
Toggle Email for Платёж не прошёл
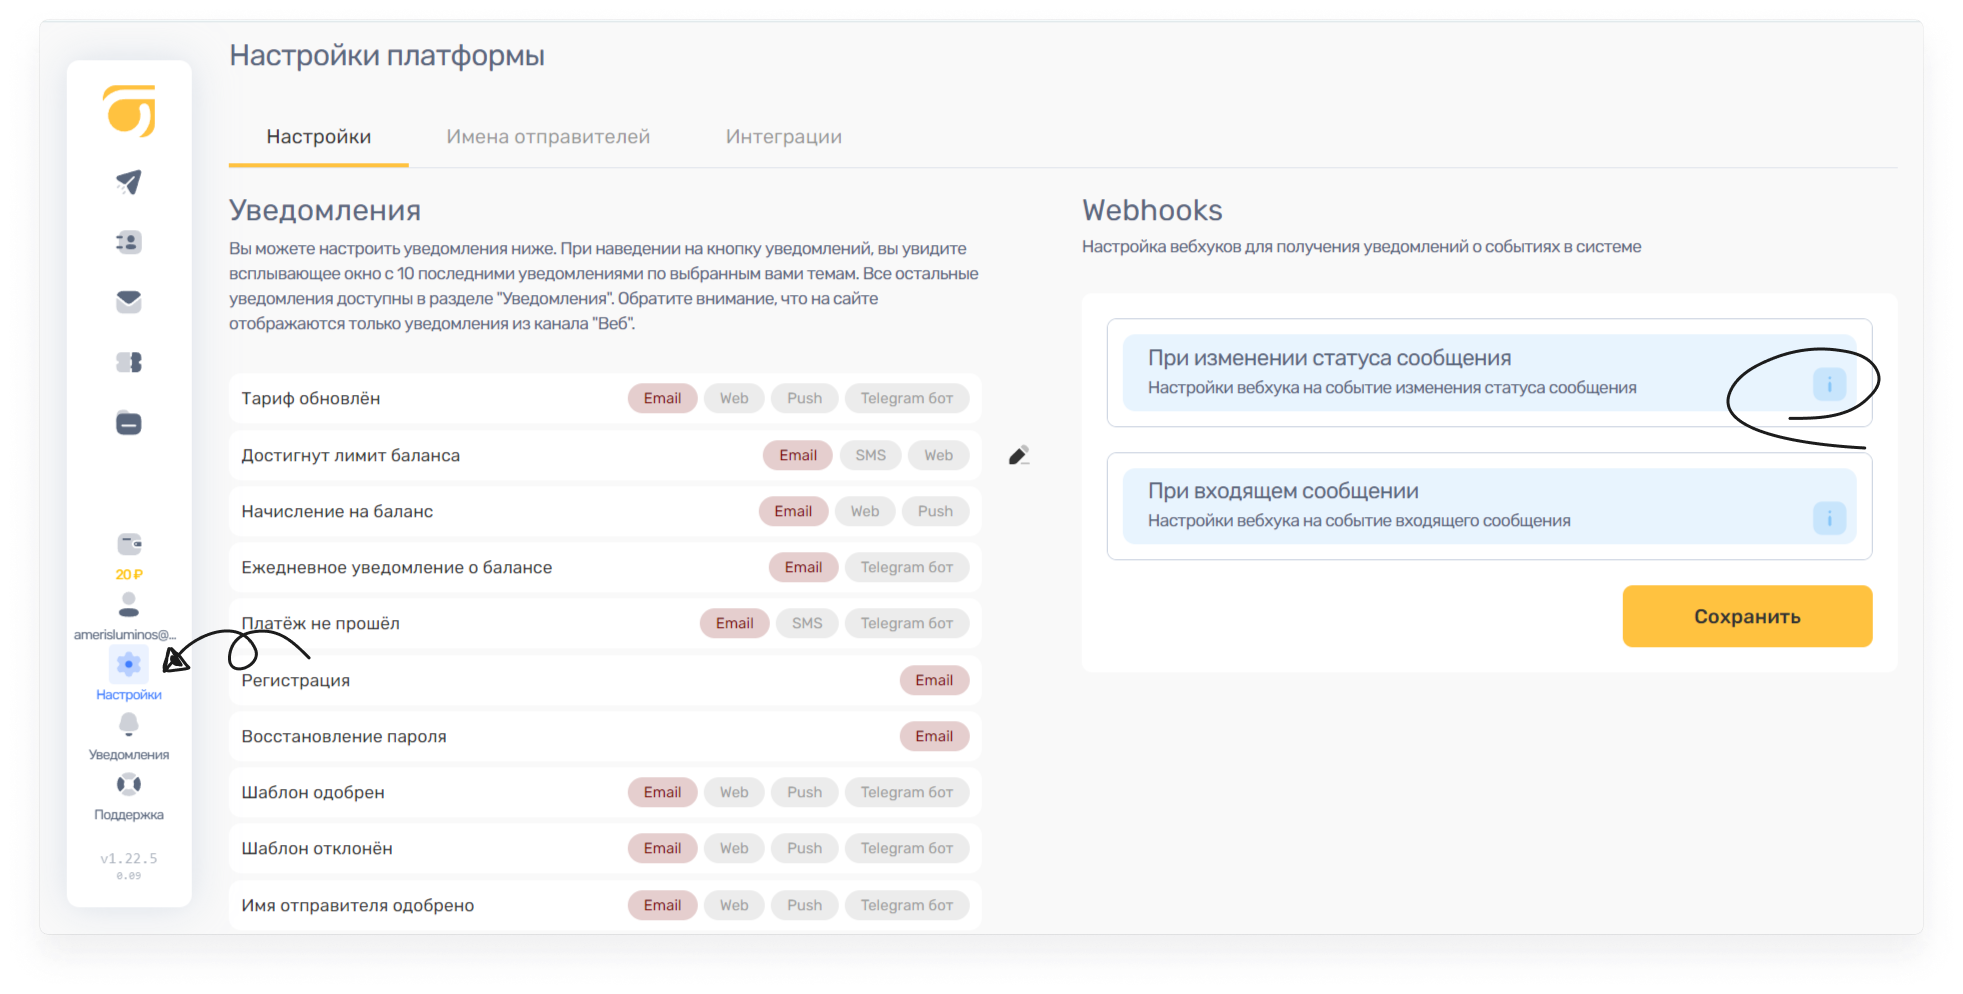(734, 623)
